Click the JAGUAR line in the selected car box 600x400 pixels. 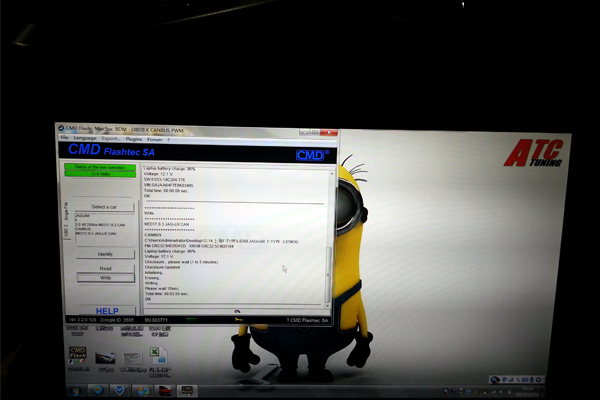point(82,216)
